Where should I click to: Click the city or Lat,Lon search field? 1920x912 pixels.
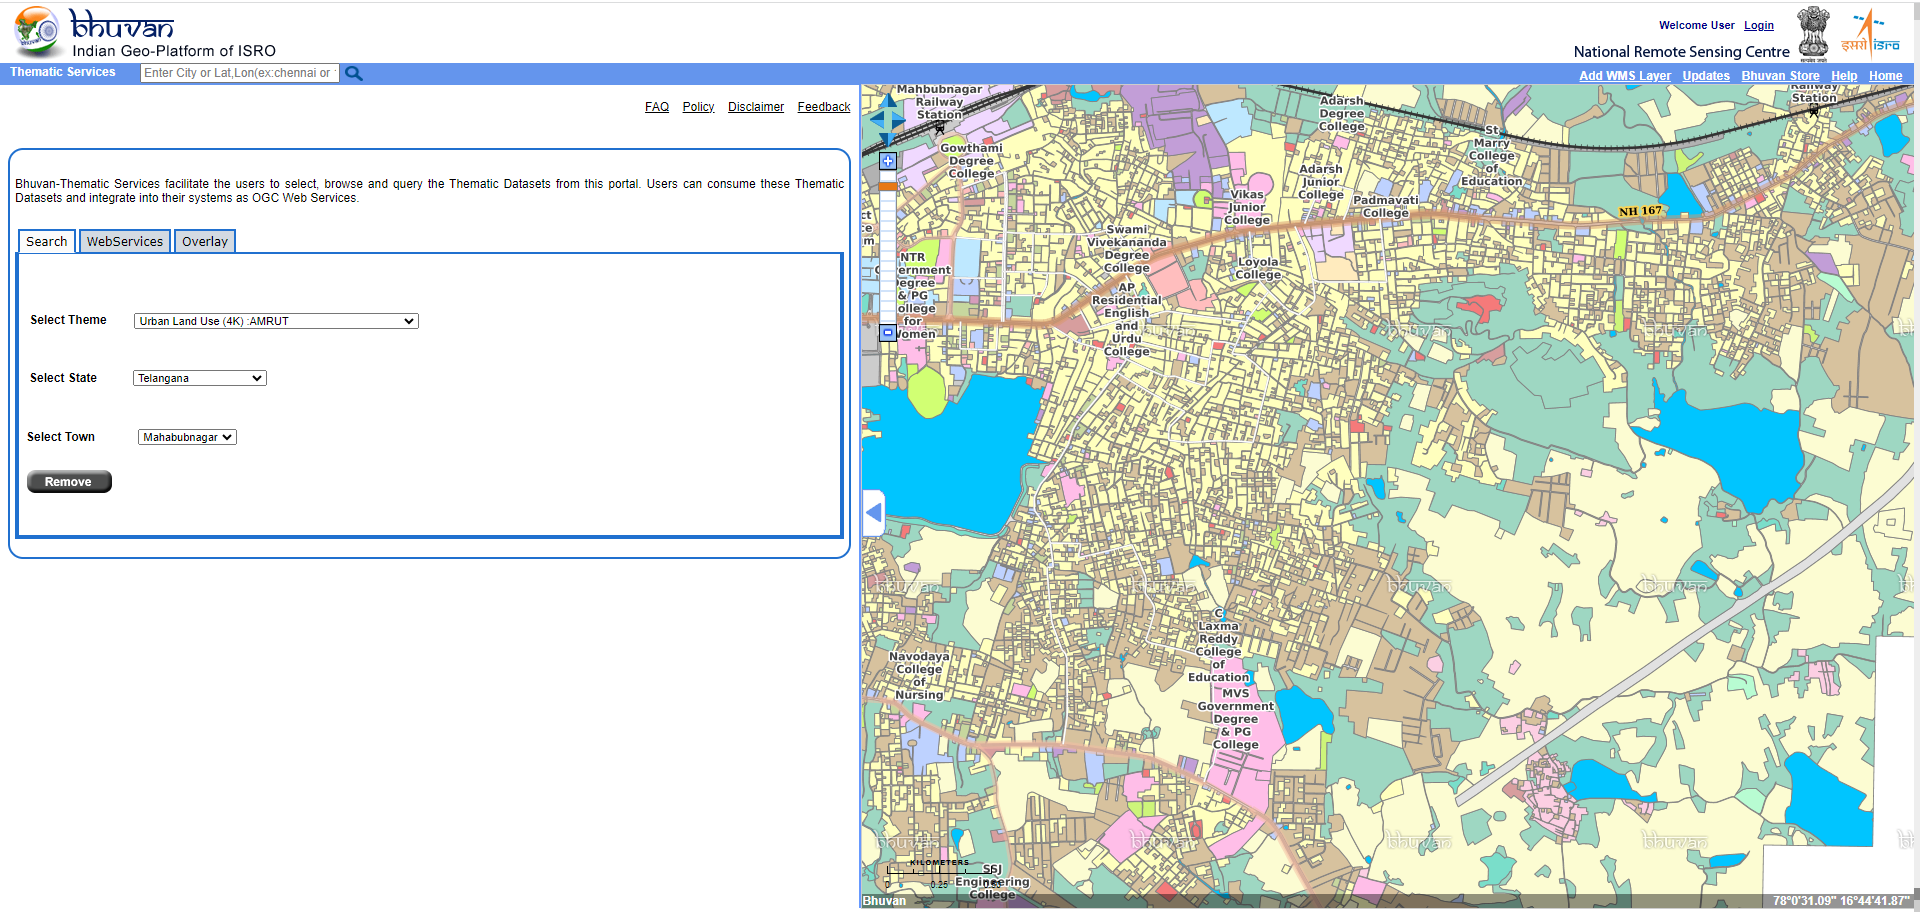240,73
